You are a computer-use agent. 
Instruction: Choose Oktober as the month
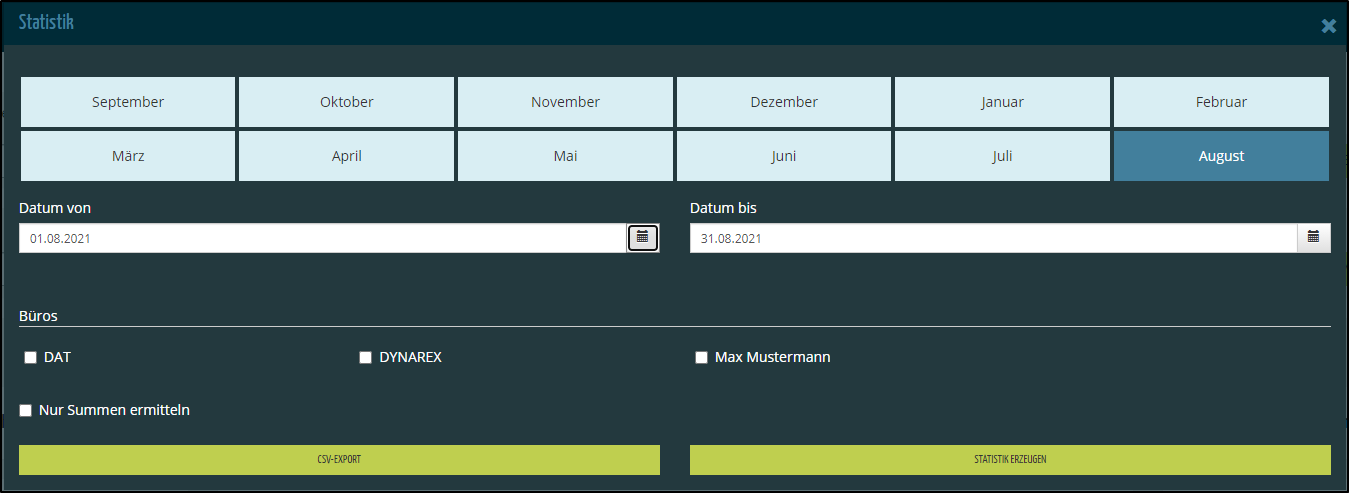346,102
